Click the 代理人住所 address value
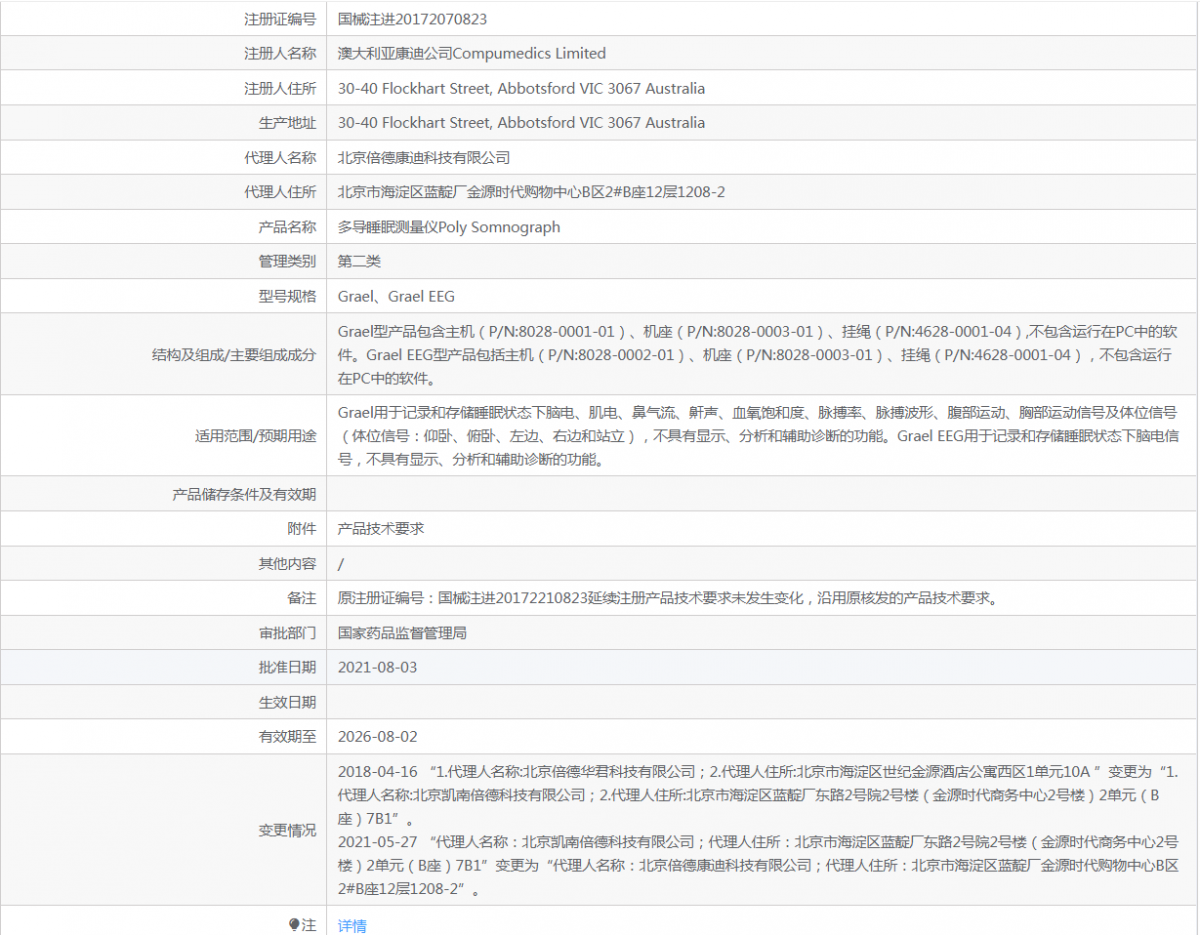This screenshot has height=935, width=1200. tap(531, 192)
